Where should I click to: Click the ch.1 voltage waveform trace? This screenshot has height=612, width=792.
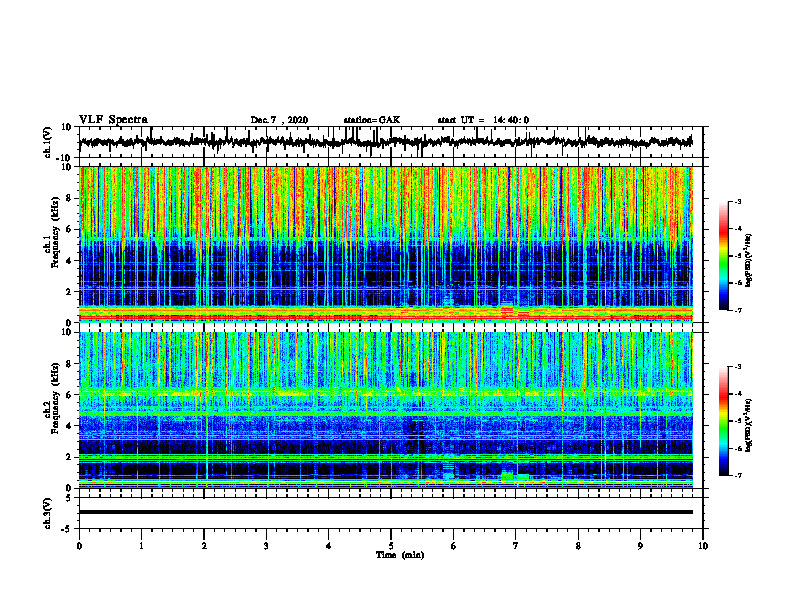(x=385, y=142)
